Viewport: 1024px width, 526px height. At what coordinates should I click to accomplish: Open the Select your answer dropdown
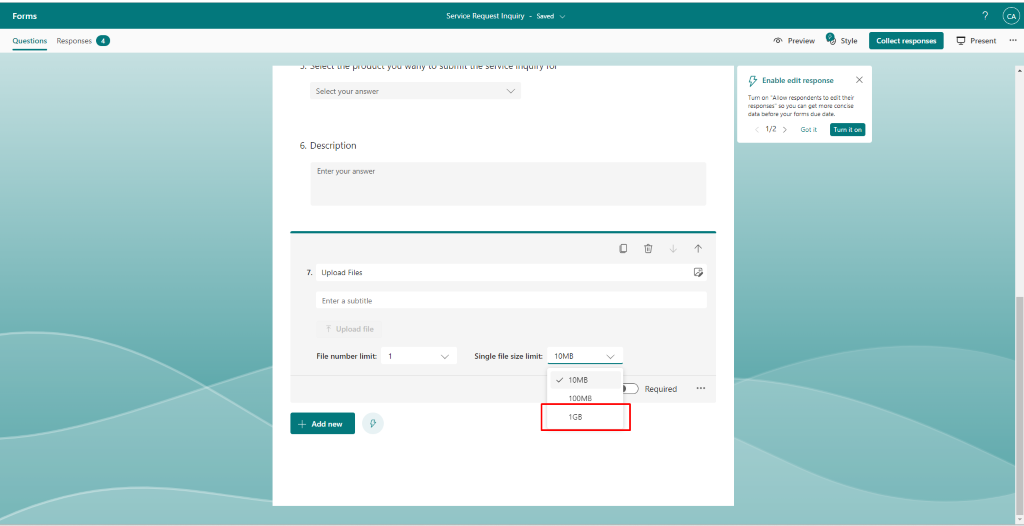pos(415,91)
